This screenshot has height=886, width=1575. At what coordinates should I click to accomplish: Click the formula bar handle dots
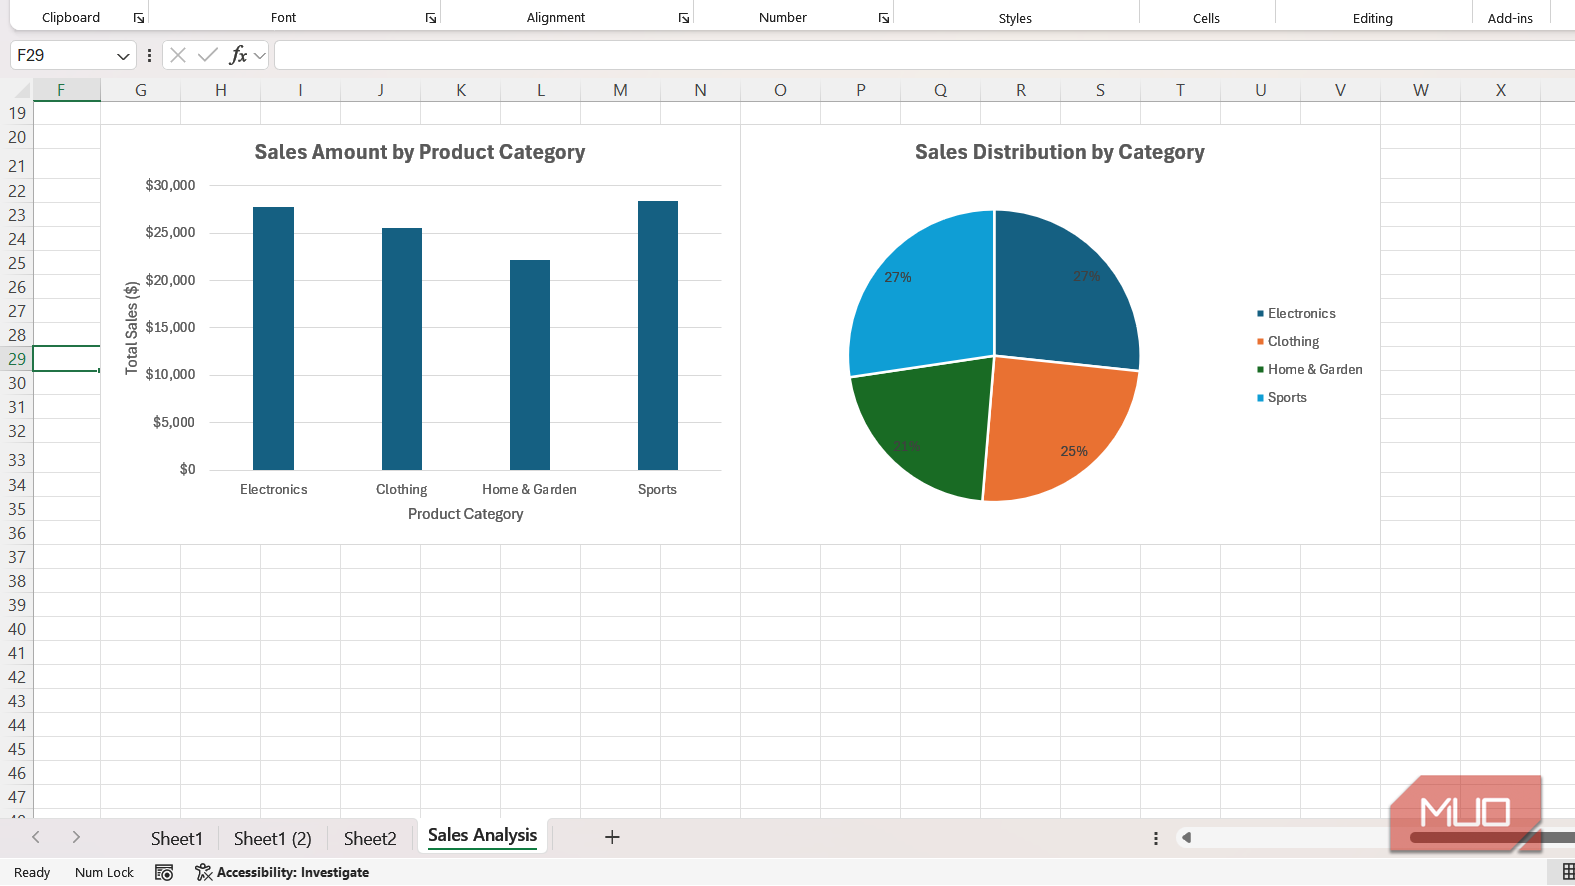tap(149, 56)
